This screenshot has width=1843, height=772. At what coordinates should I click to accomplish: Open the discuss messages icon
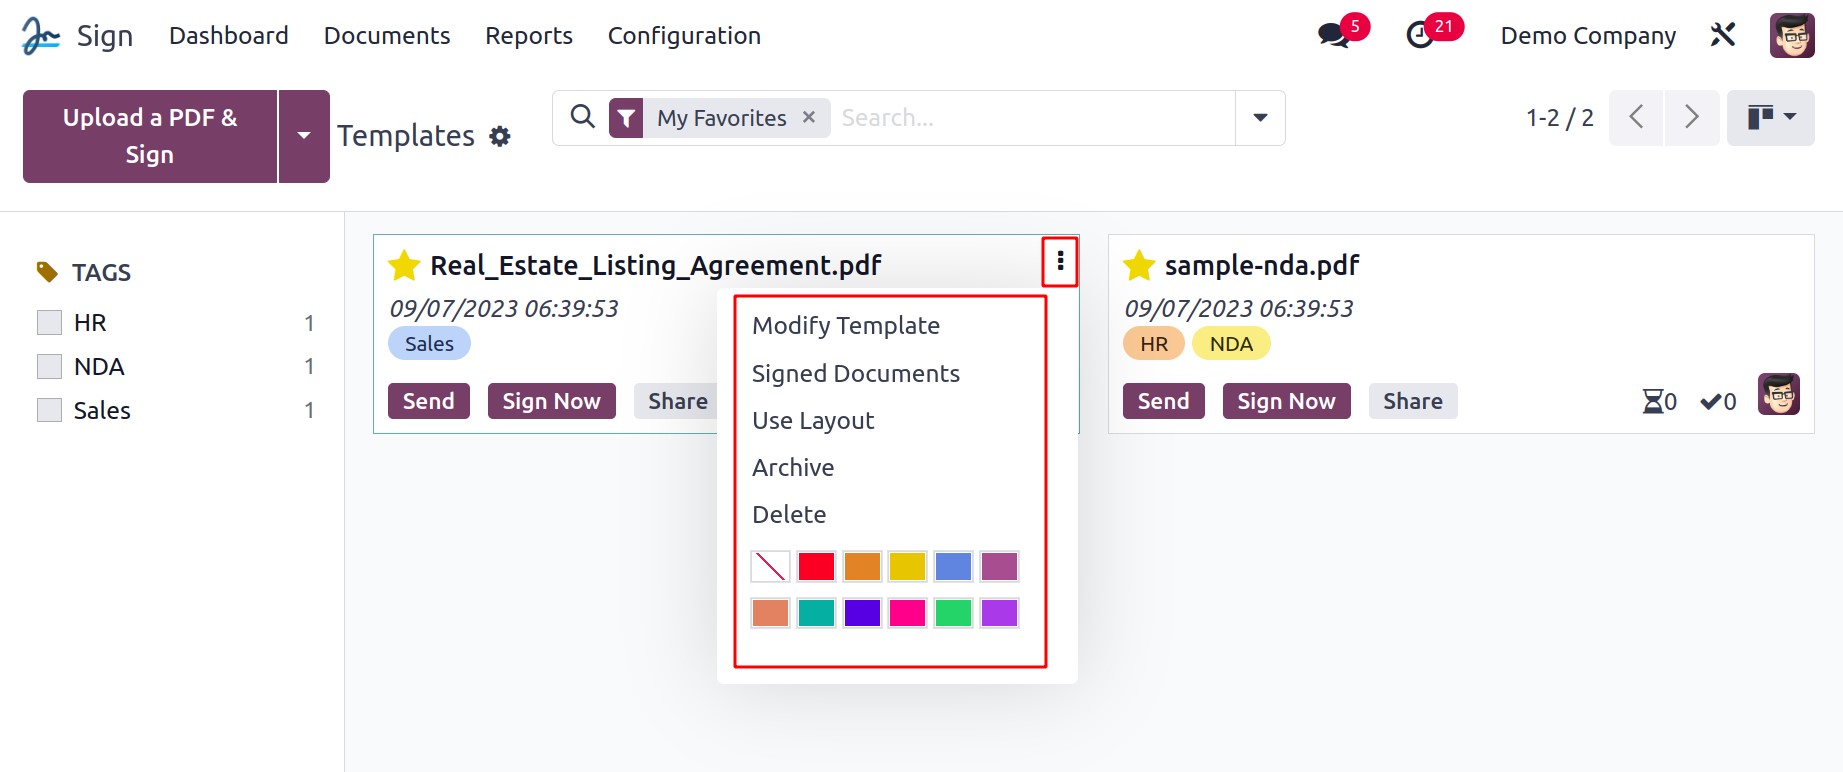coord(1333,36)
